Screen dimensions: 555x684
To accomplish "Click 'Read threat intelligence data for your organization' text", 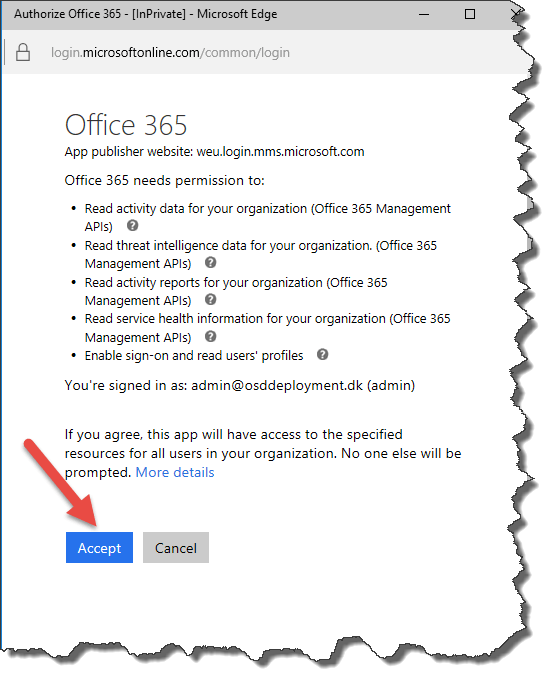I will click(x=228, y=246).
